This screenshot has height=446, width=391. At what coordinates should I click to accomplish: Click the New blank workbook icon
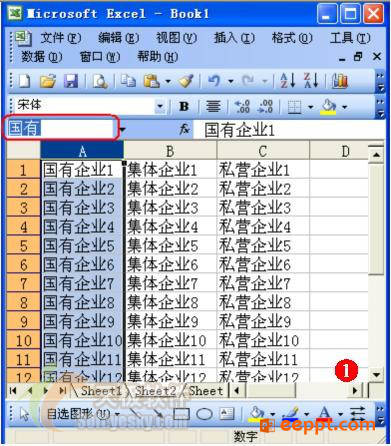25,81
